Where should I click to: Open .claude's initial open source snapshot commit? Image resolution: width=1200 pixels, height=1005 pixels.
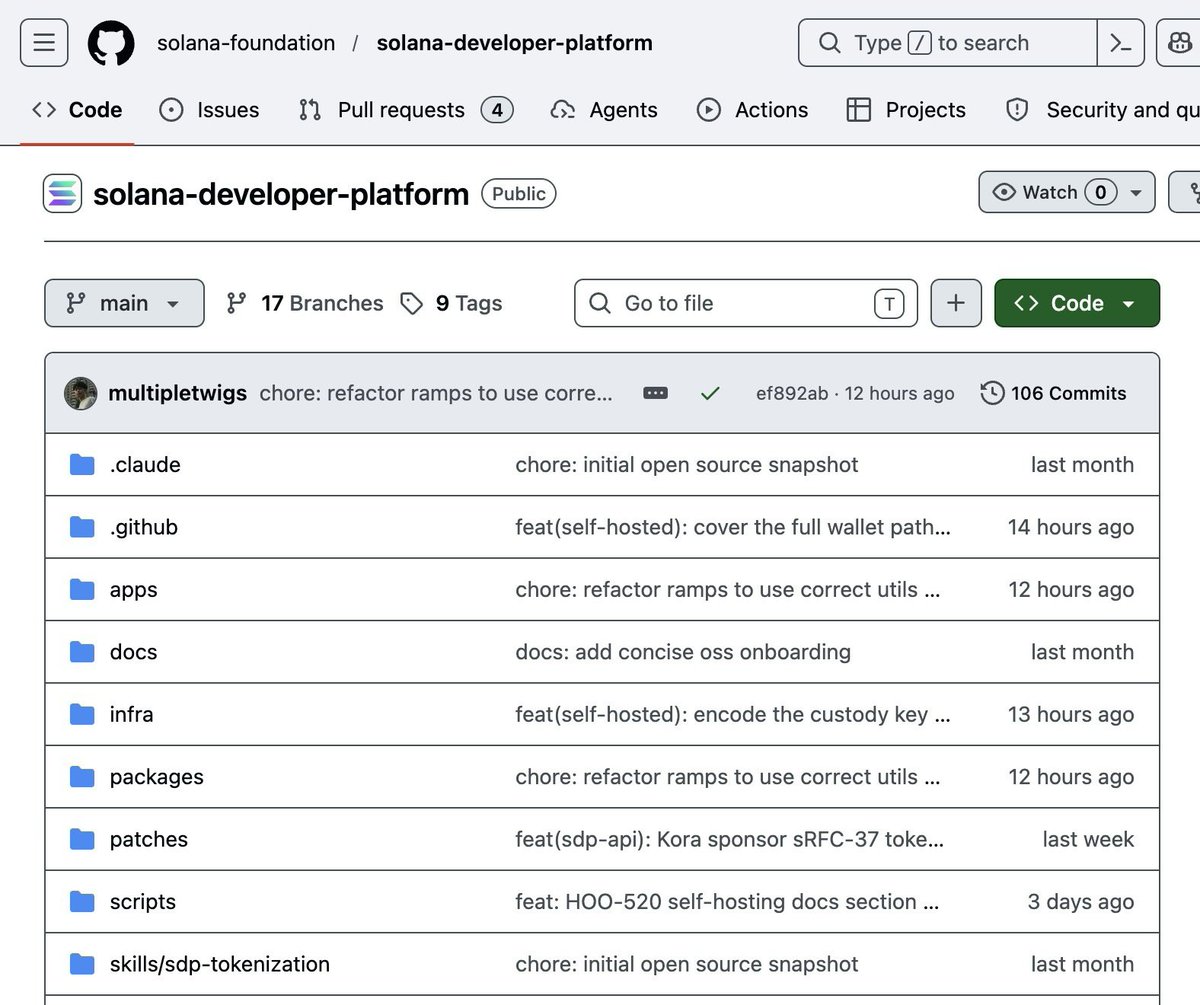click(687, 465)
